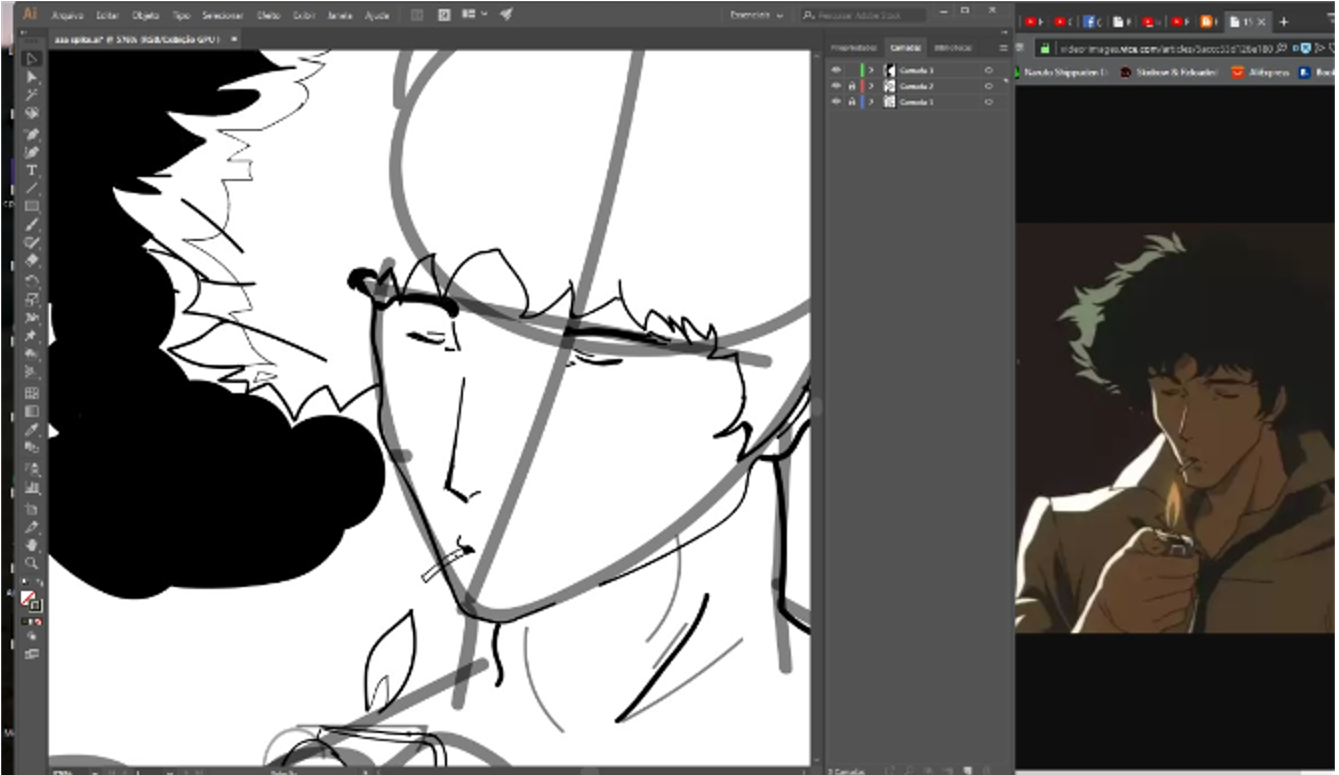
Task: Select the Rotate tool
Action: 32,280
